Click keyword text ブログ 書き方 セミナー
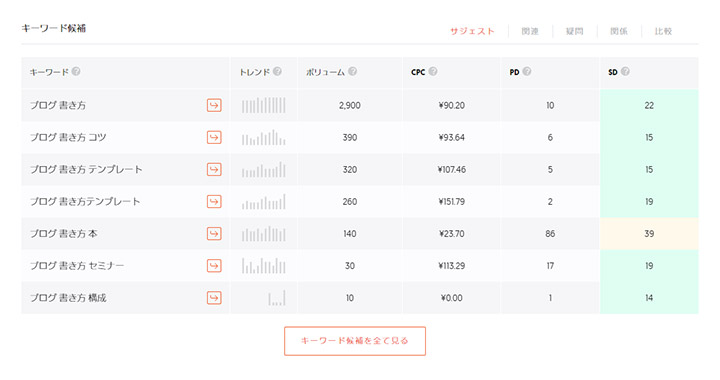The image size is (720, 380). (x=77, y=266)
